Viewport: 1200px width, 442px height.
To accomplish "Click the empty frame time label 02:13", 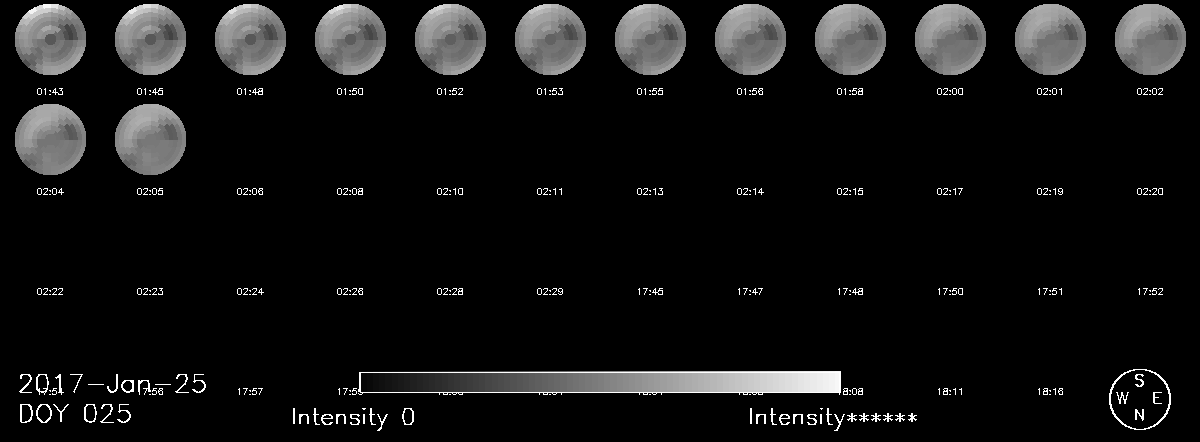I will tap(650, 191).
